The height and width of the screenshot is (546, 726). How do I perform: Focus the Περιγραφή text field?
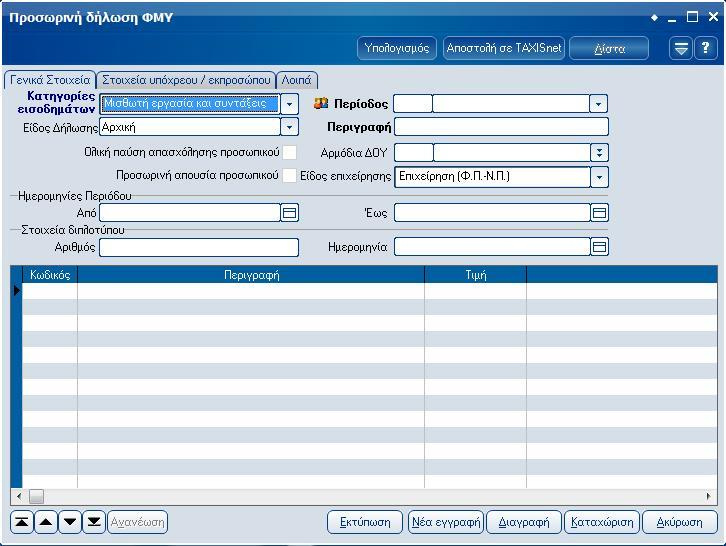point(501,126)
